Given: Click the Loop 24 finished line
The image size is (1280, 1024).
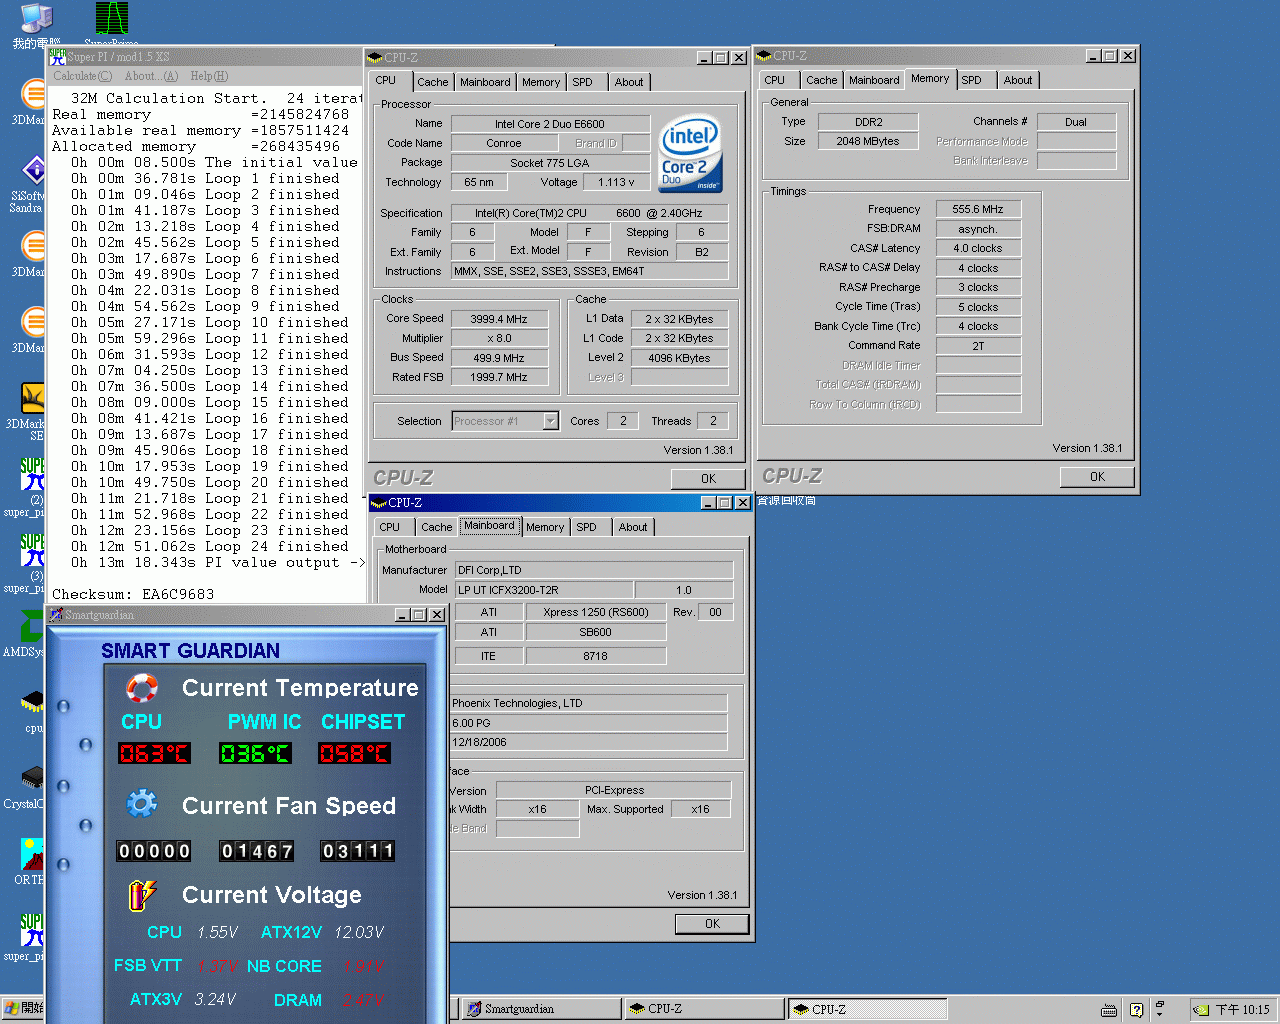Looking at the screenshot, I should click(210, 546).
